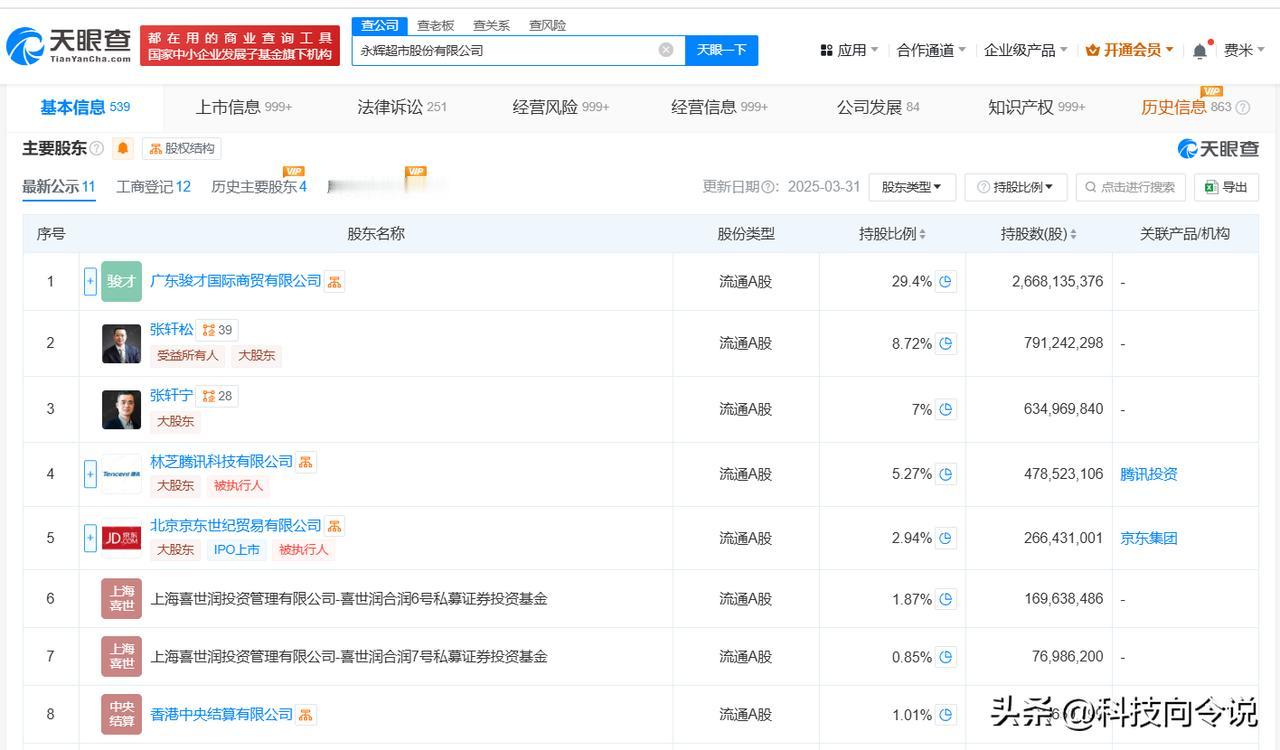Image resolution: width=1280 pixels, height=750 pixels.
Task: Click orange bell monitor icon by 主要股东
Action: tap(123, 149)
